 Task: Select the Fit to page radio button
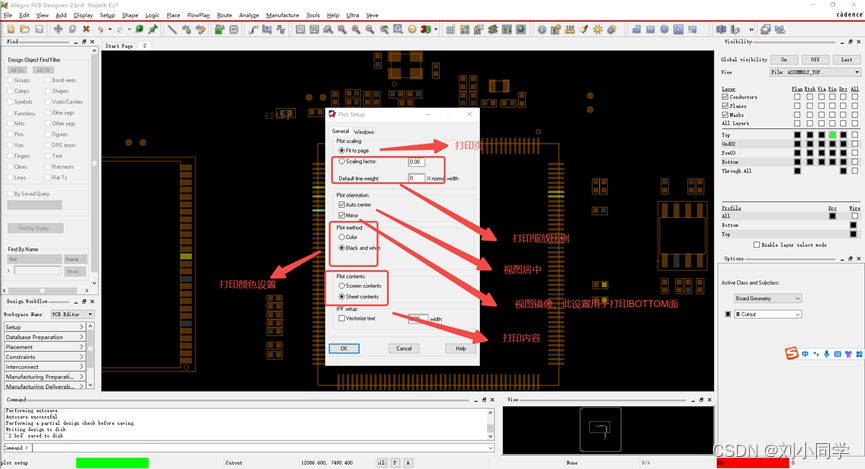pyautogui.click(x=342, y=150)
